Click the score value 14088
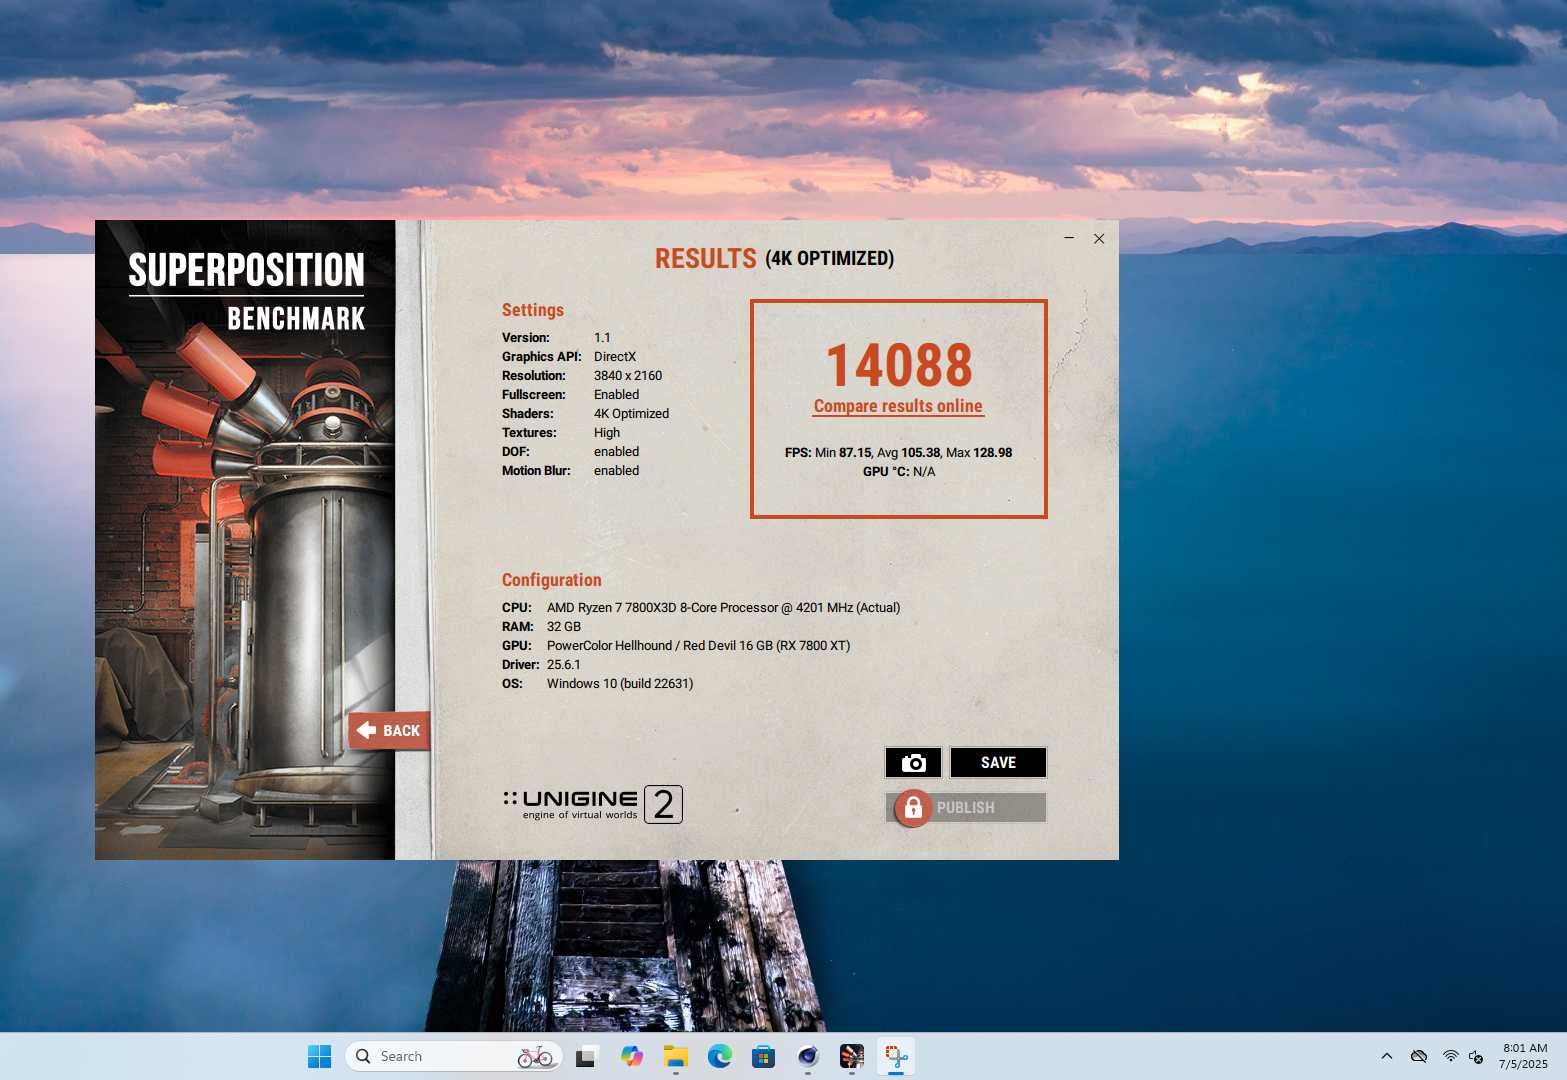The height and width of the screenshot is (1080, 1567). click(x=899, y=365)
